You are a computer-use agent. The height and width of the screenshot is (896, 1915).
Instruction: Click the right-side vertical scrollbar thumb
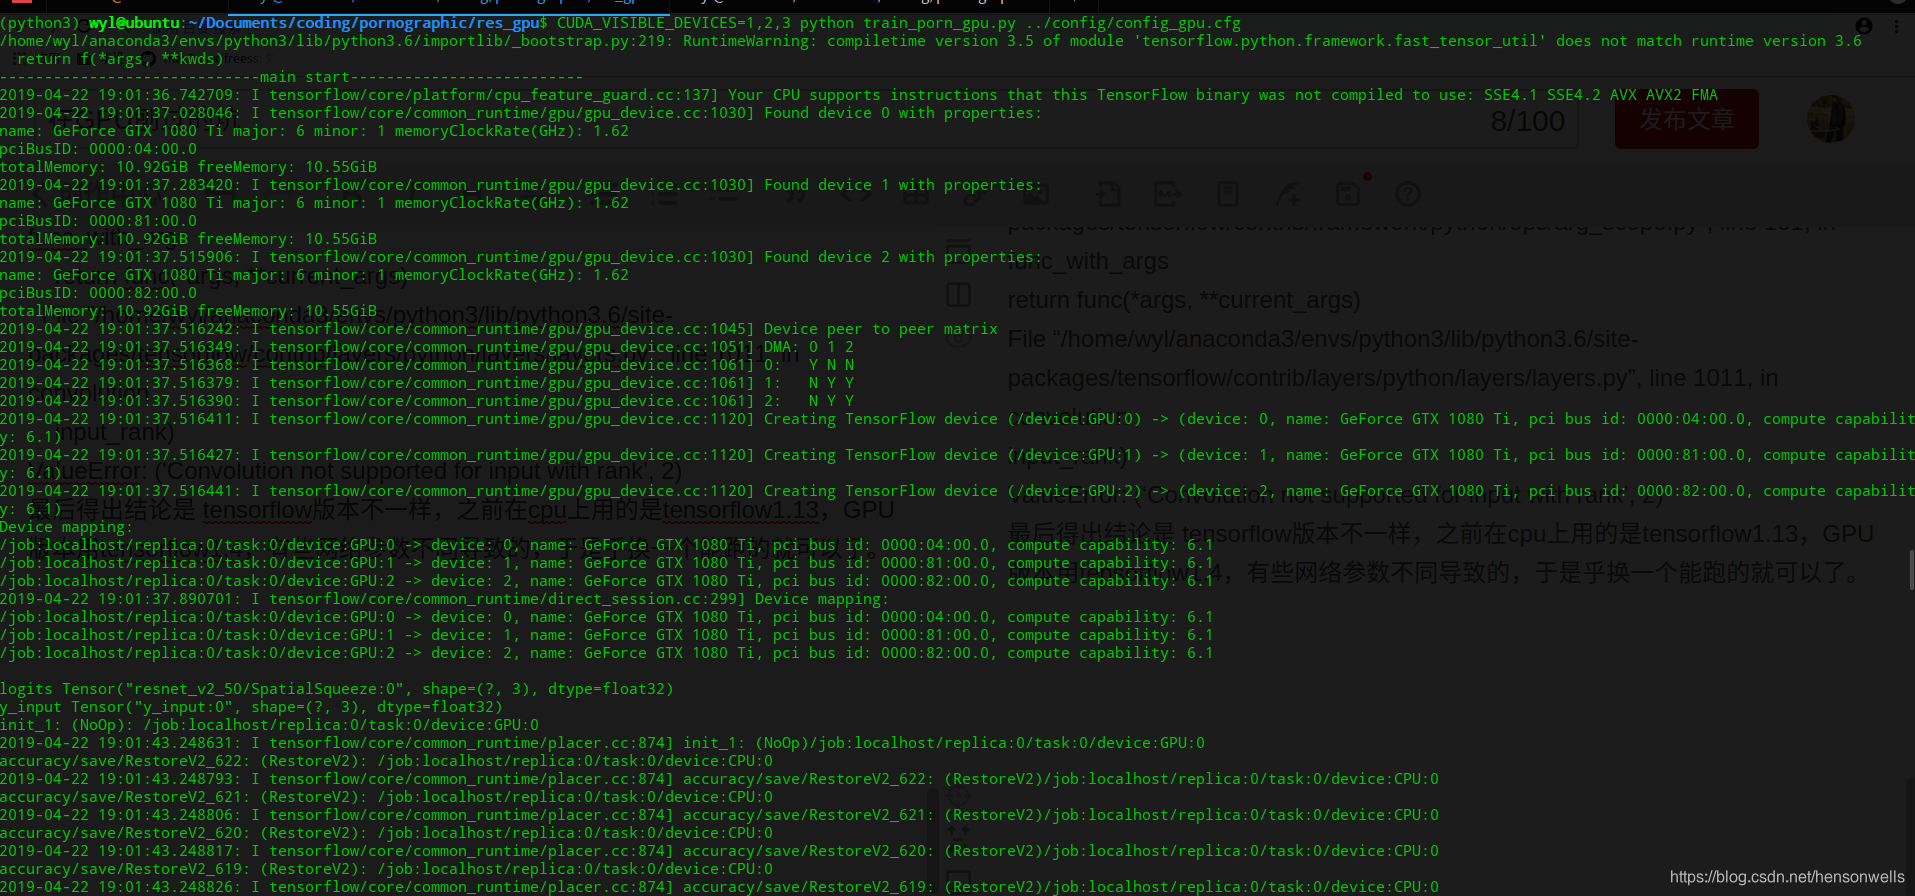[1911, 570]
